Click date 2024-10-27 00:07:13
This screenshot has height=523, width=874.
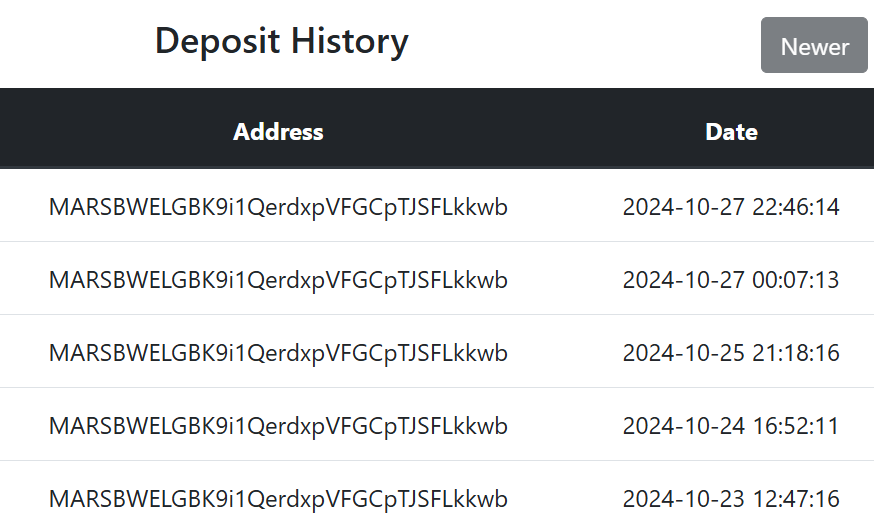tap(731, 280)
